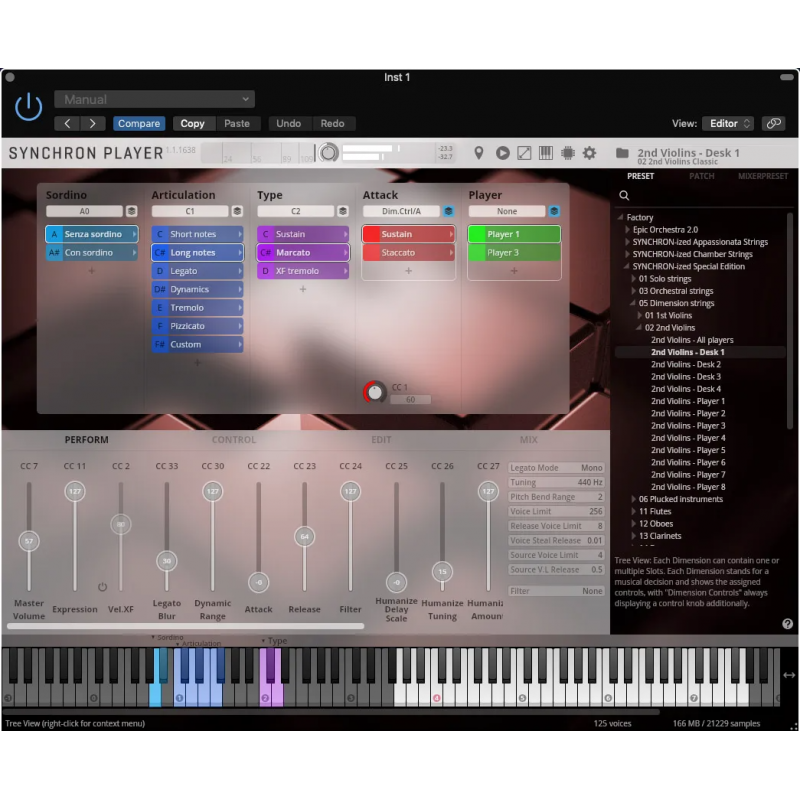The image size is (800, 800).
Task: Open the preset search with magnifier icon
Action: [625, 196]
